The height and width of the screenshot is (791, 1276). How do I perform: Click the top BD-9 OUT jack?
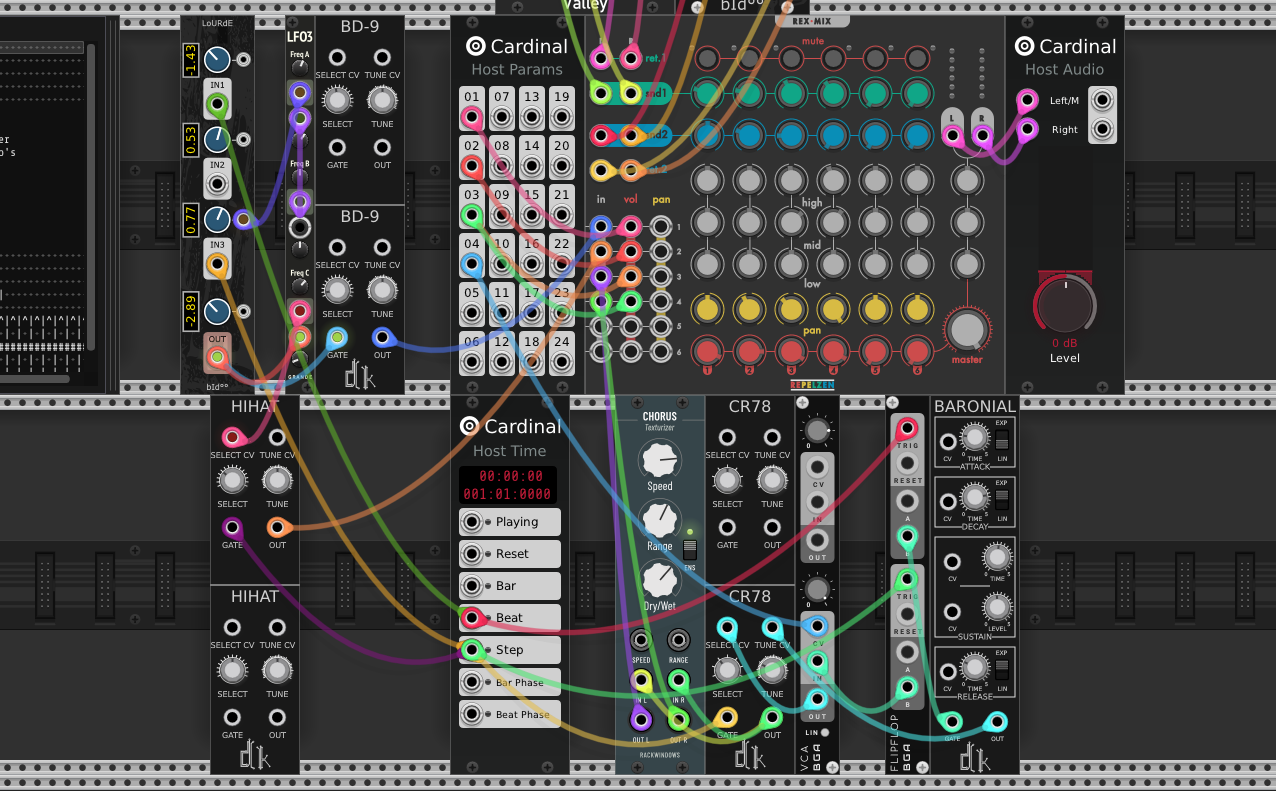382,147
